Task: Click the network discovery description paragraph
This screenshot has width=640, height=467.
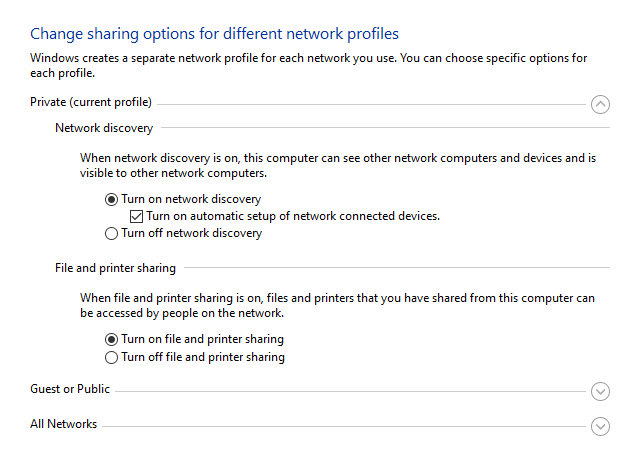Action: point(338,166)
